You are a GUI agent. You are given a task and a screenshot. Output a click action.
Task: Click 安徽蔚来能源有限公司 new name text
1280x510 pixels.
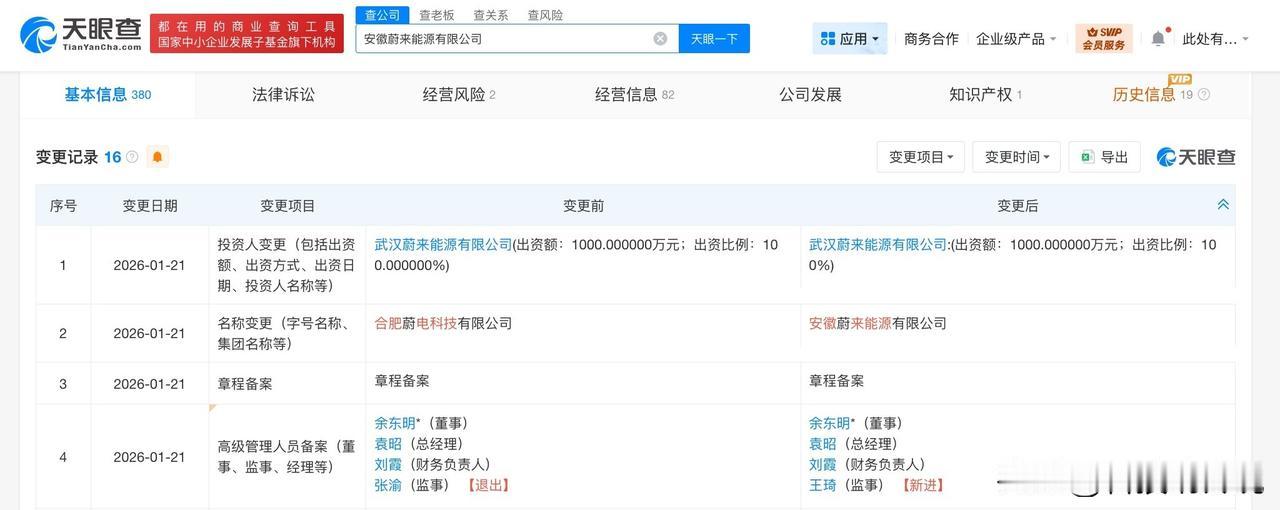click(x=878, y=323)
